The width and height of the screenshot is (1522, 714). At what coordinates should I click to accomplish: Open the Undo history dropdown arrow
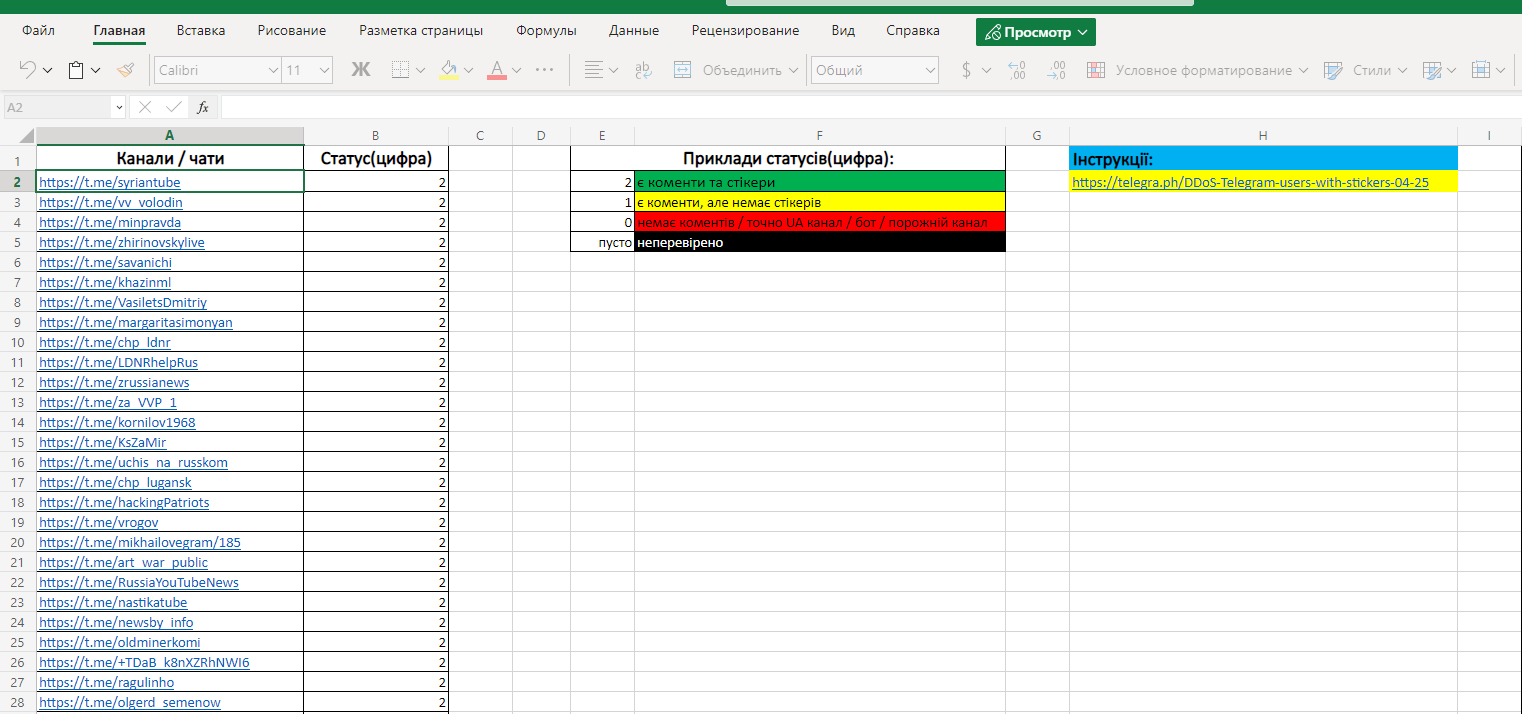click(48, 71)
